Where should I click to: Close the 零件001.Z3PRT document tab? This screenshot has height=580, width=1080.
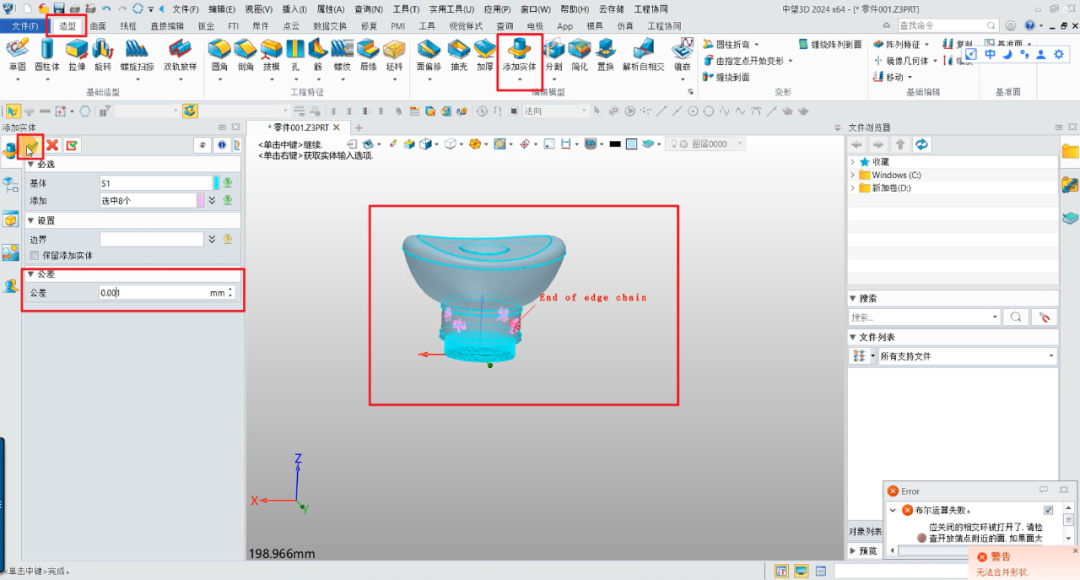click(337, 127)
